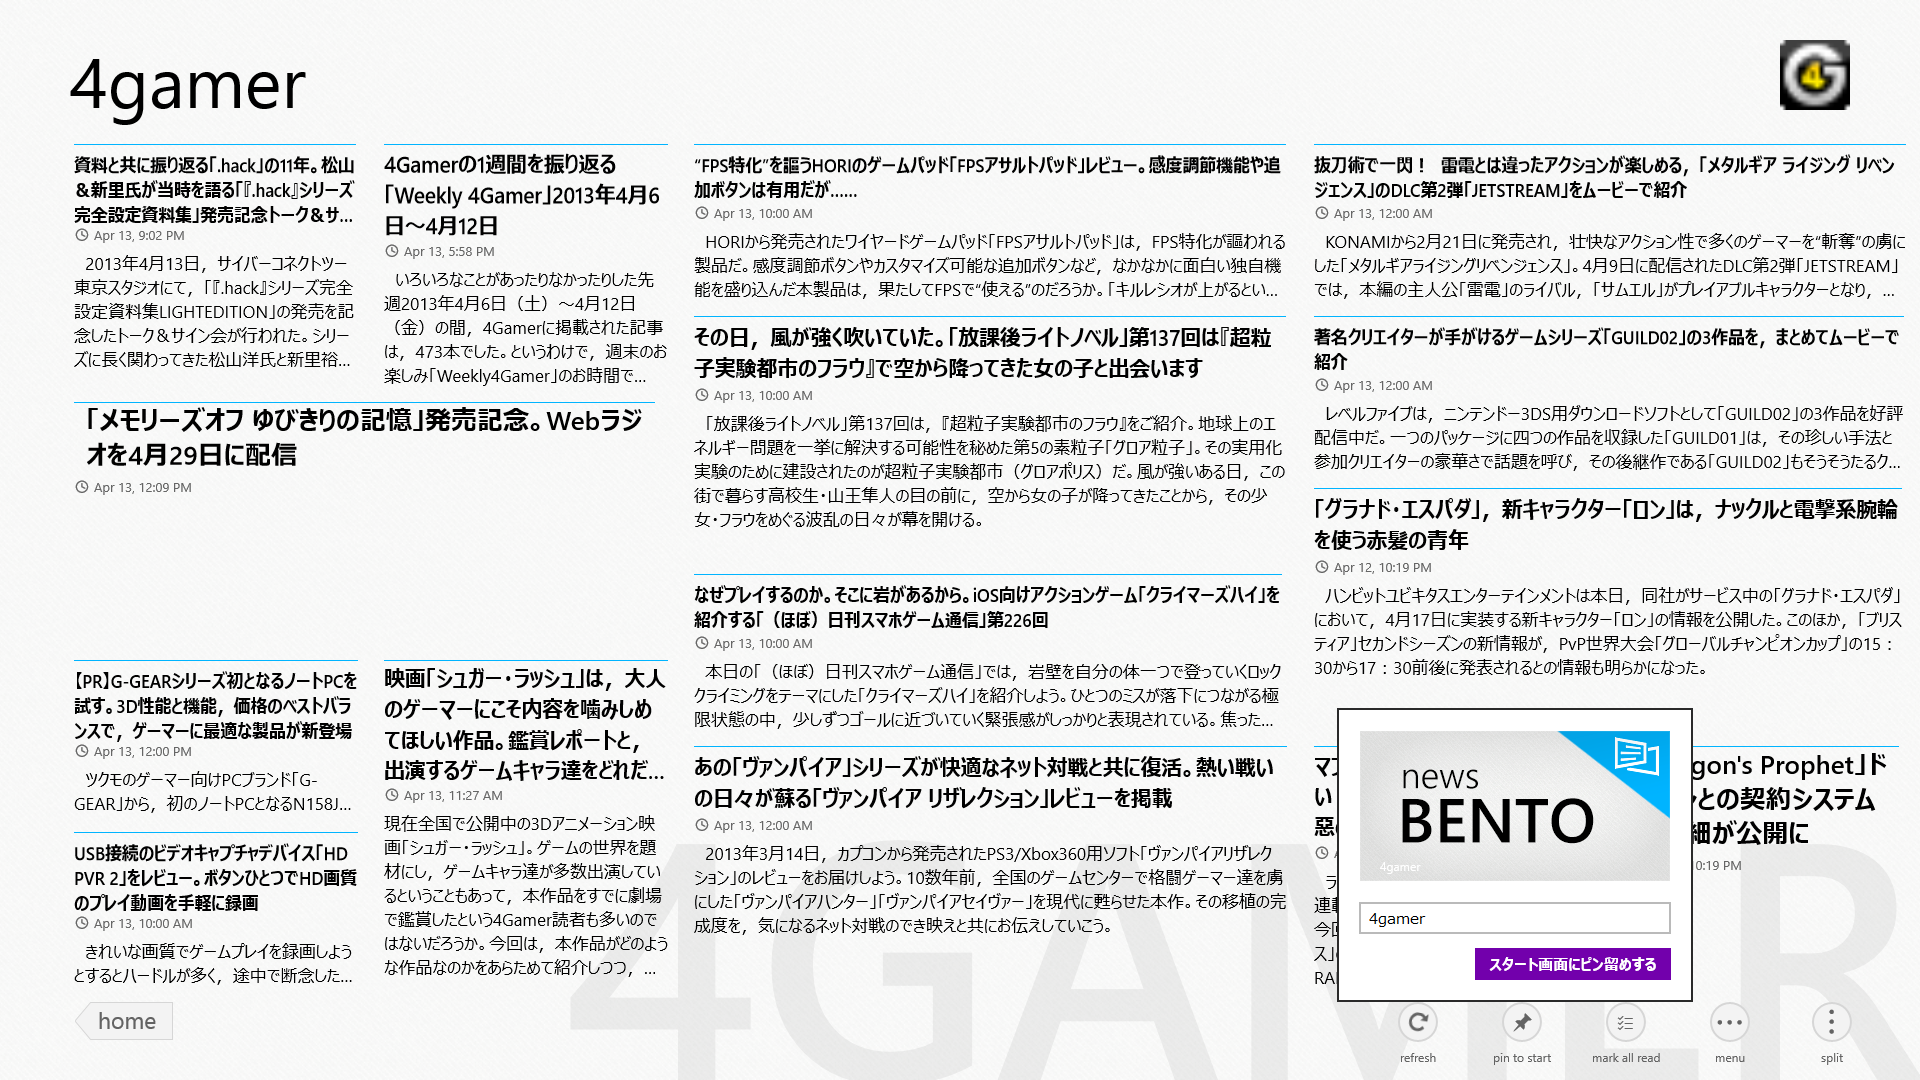The width and height of the screenshot is (1920, 1080).
Task: Click the pin to start icon
Action: coord(1521,1023)
